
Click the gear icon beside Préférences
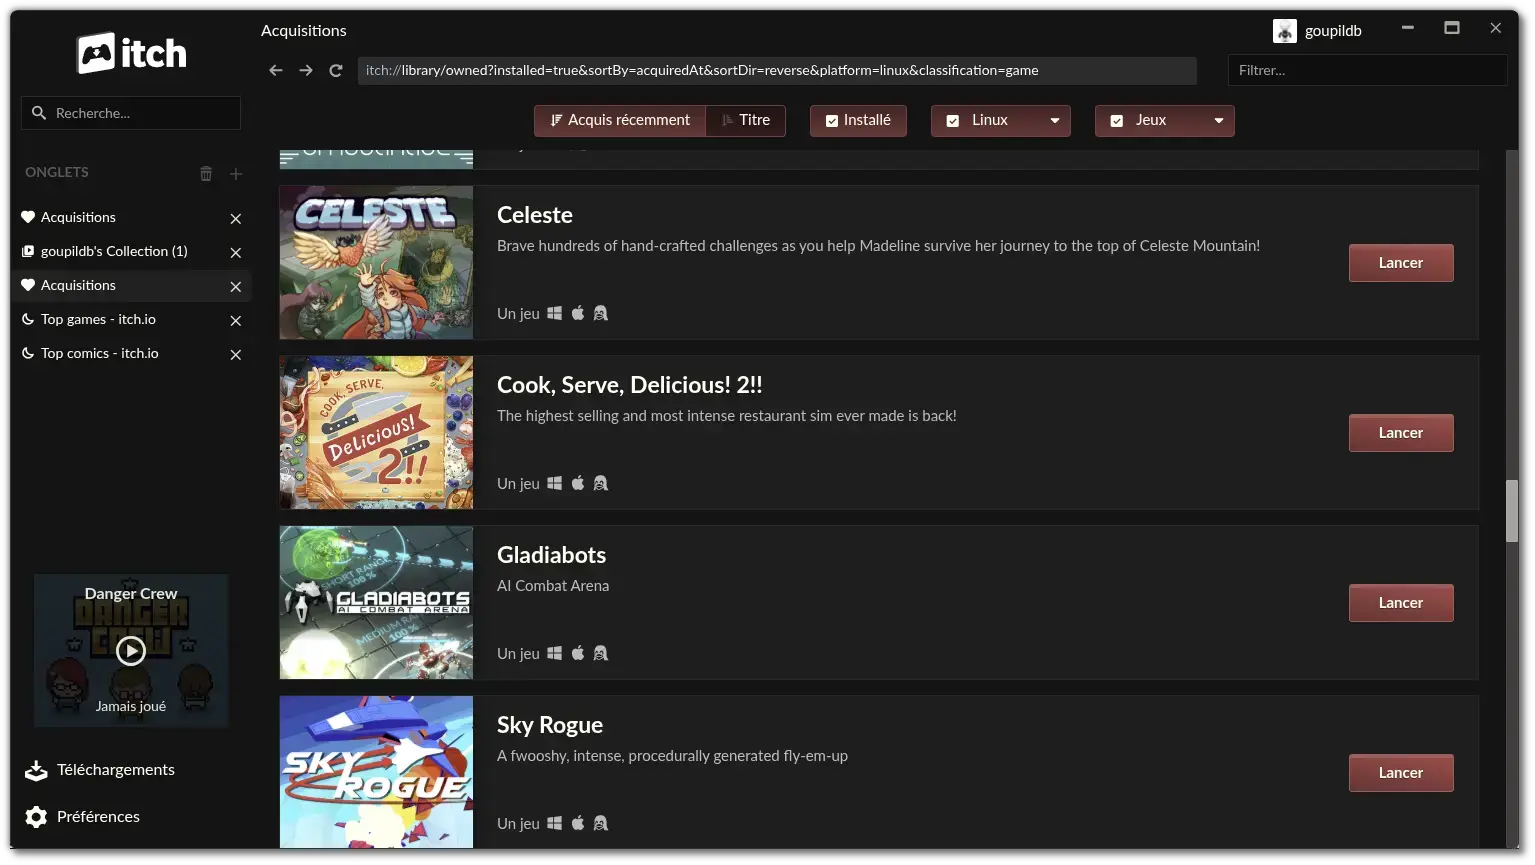tap(36, 817)
